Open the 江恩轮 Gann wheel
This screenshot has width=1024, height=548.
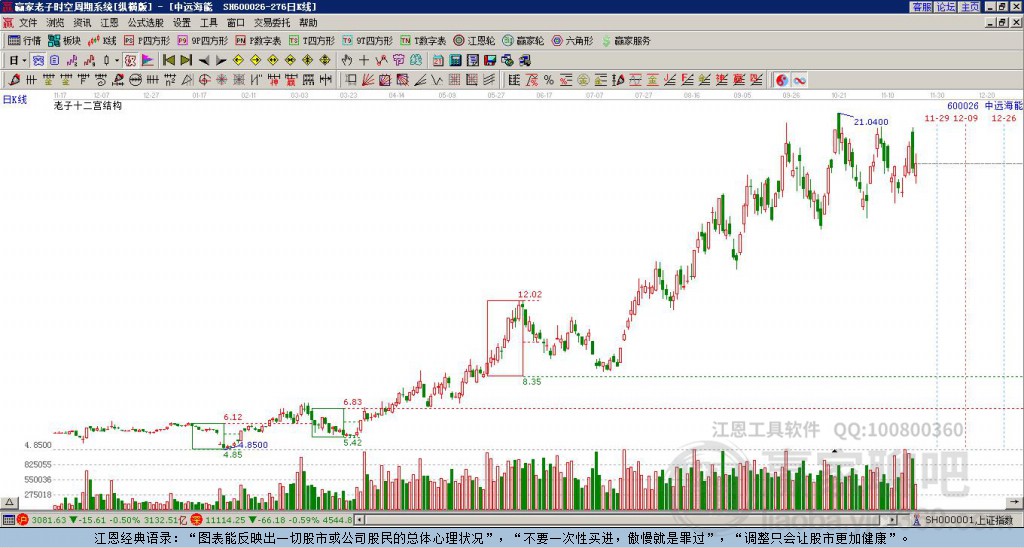[474, 40]
